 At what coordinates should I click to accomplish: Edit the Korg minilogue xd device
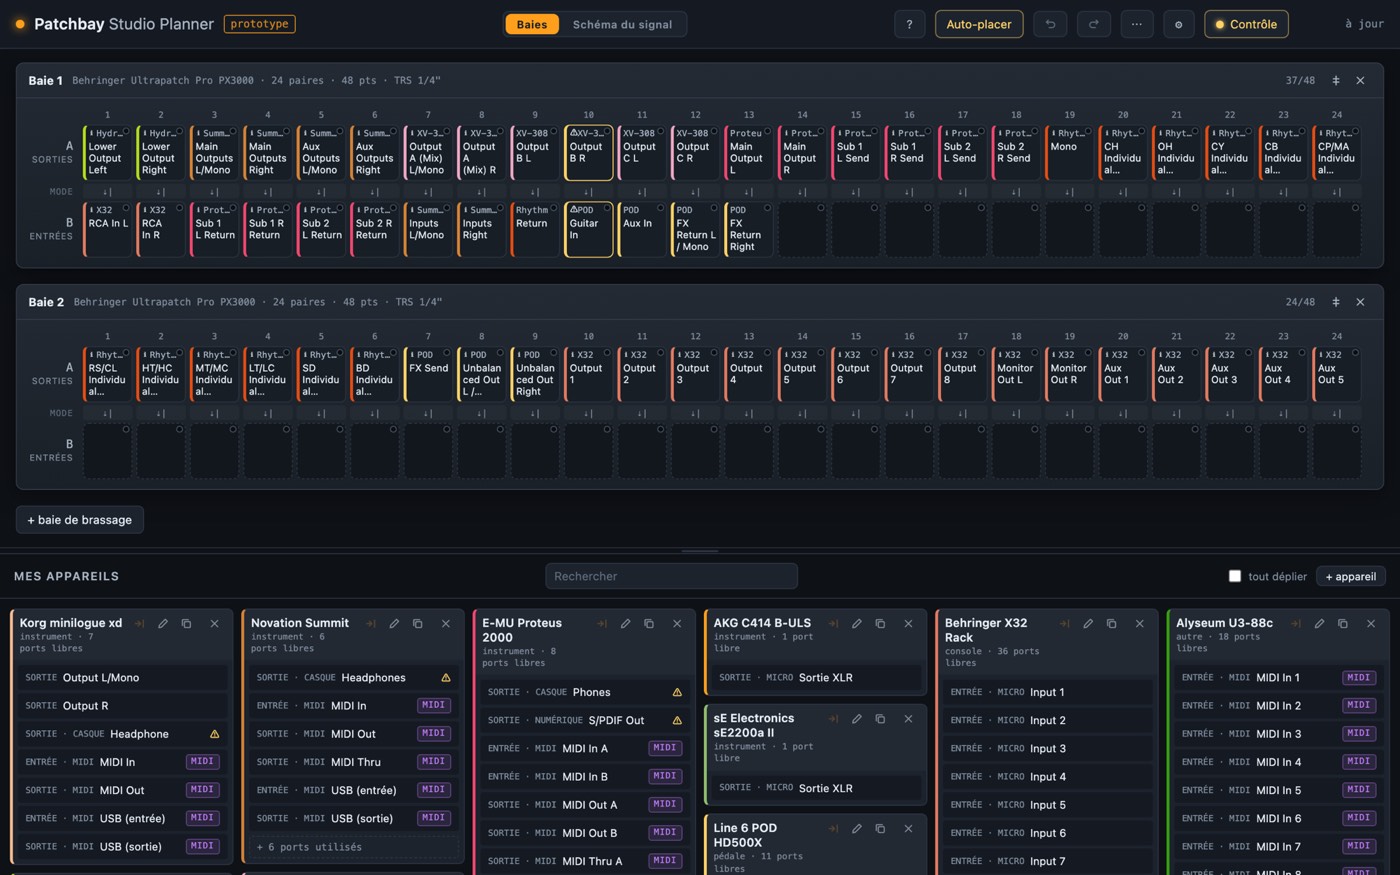coord(162,624)
